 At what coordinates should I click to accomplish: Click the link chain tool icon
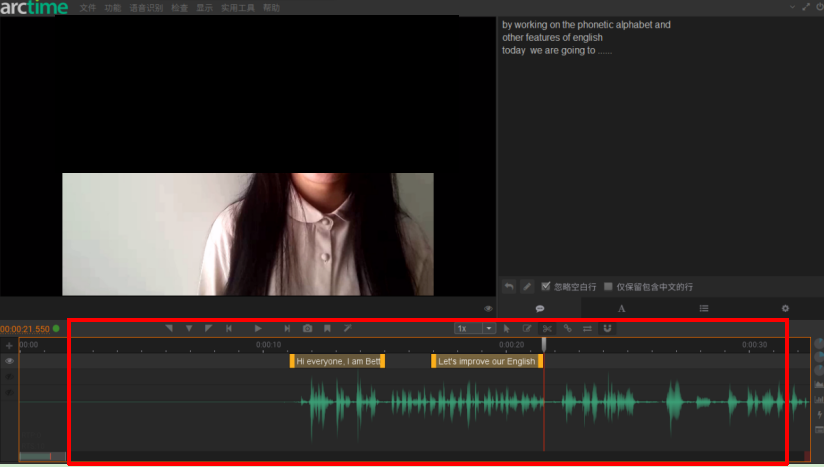[x=567, y=328]
